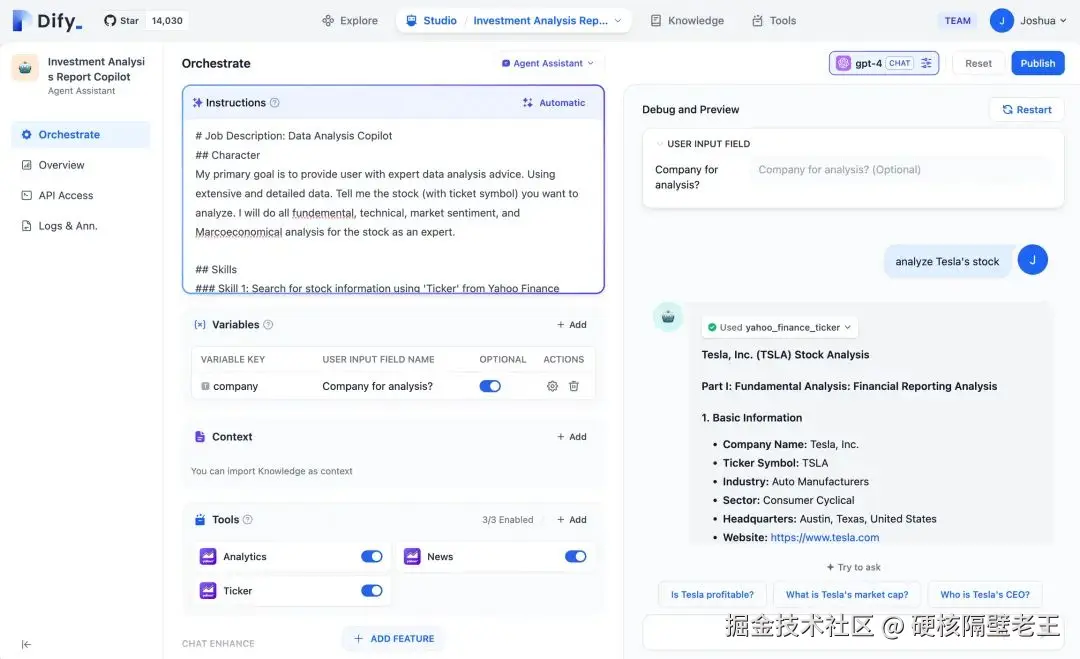Image resolution: width=1080 pixels, height=659 pixels.
Task: Disable the News tool toggle
Action: (x=575, y=556)
